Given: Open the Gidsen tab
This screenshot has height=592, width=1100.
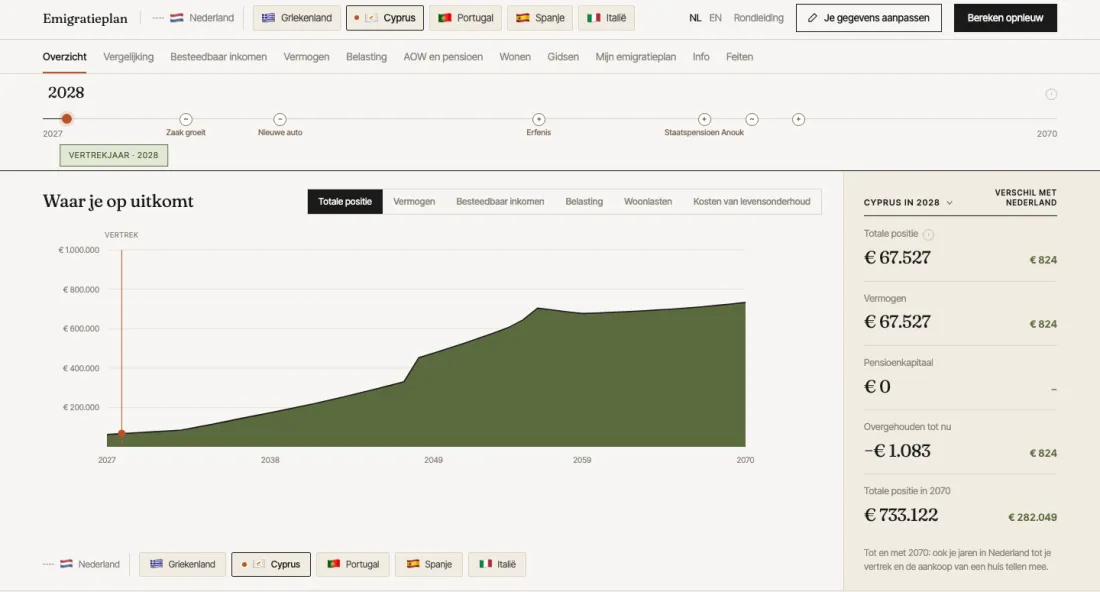Looking at the screenshot, I should pyautogui.click(x=563, y=57).
